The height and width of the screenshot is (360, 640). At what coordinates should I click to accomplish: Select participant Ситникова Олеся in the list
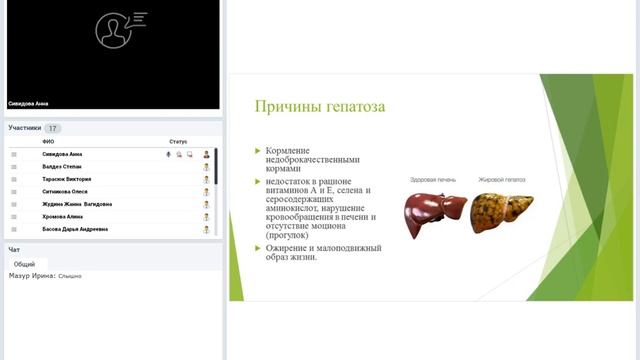(x=65, y=192)
